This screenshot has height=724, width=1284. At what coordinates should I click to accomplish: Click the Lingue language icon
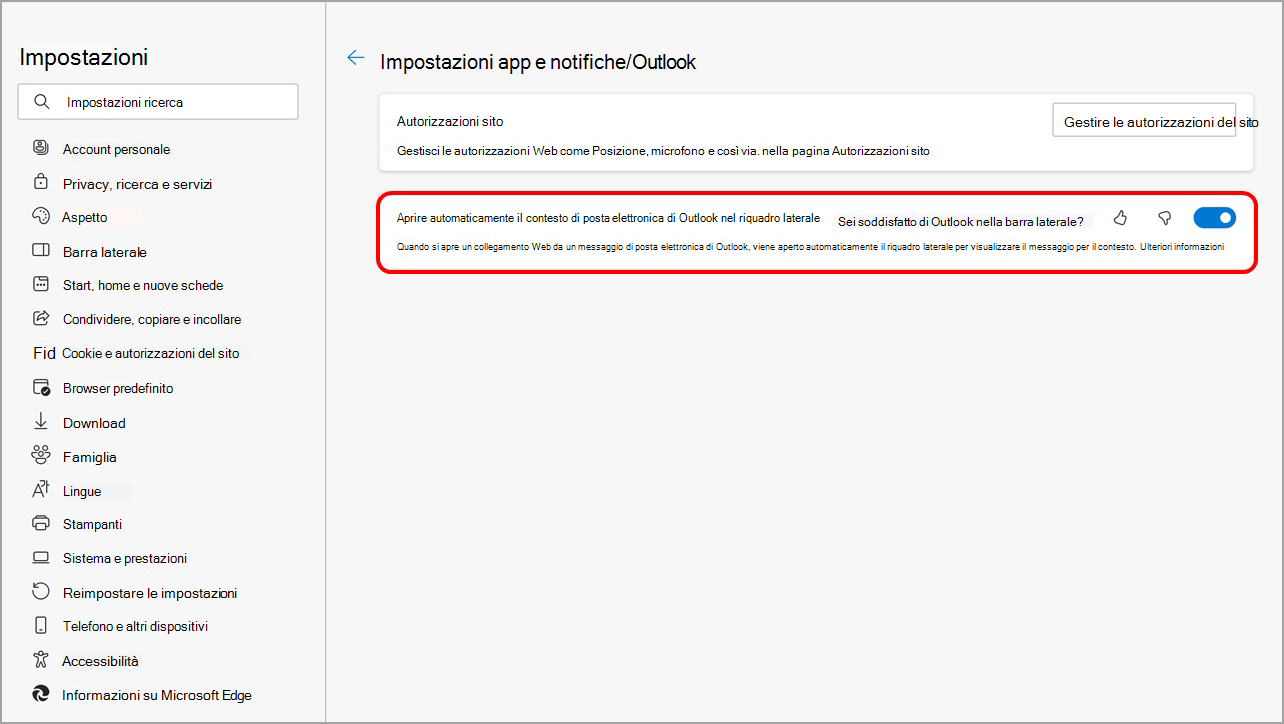(41, 490)
